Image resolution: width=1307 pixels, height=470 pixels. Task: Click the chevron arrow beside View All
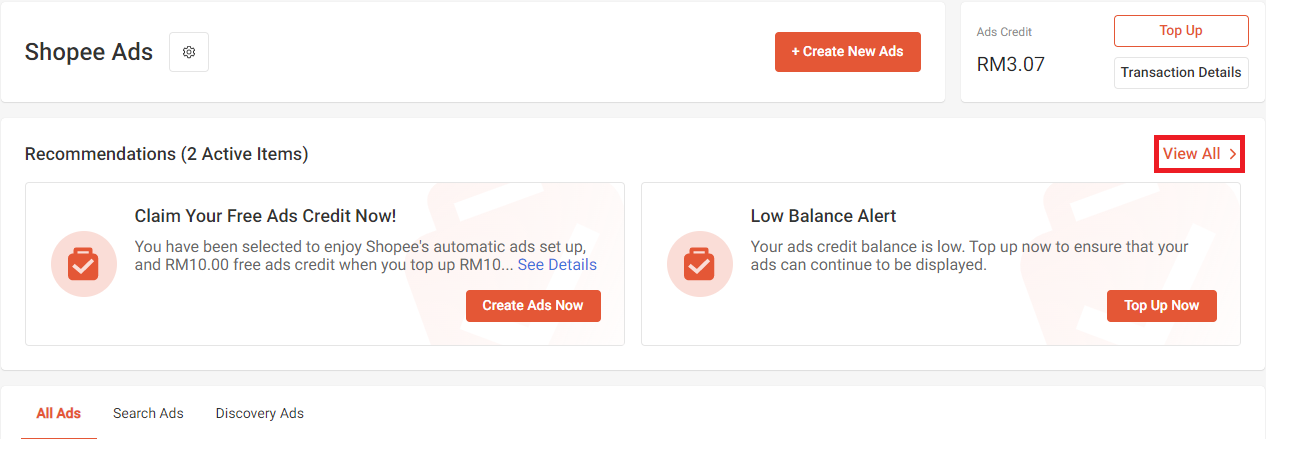(1233, 154)
